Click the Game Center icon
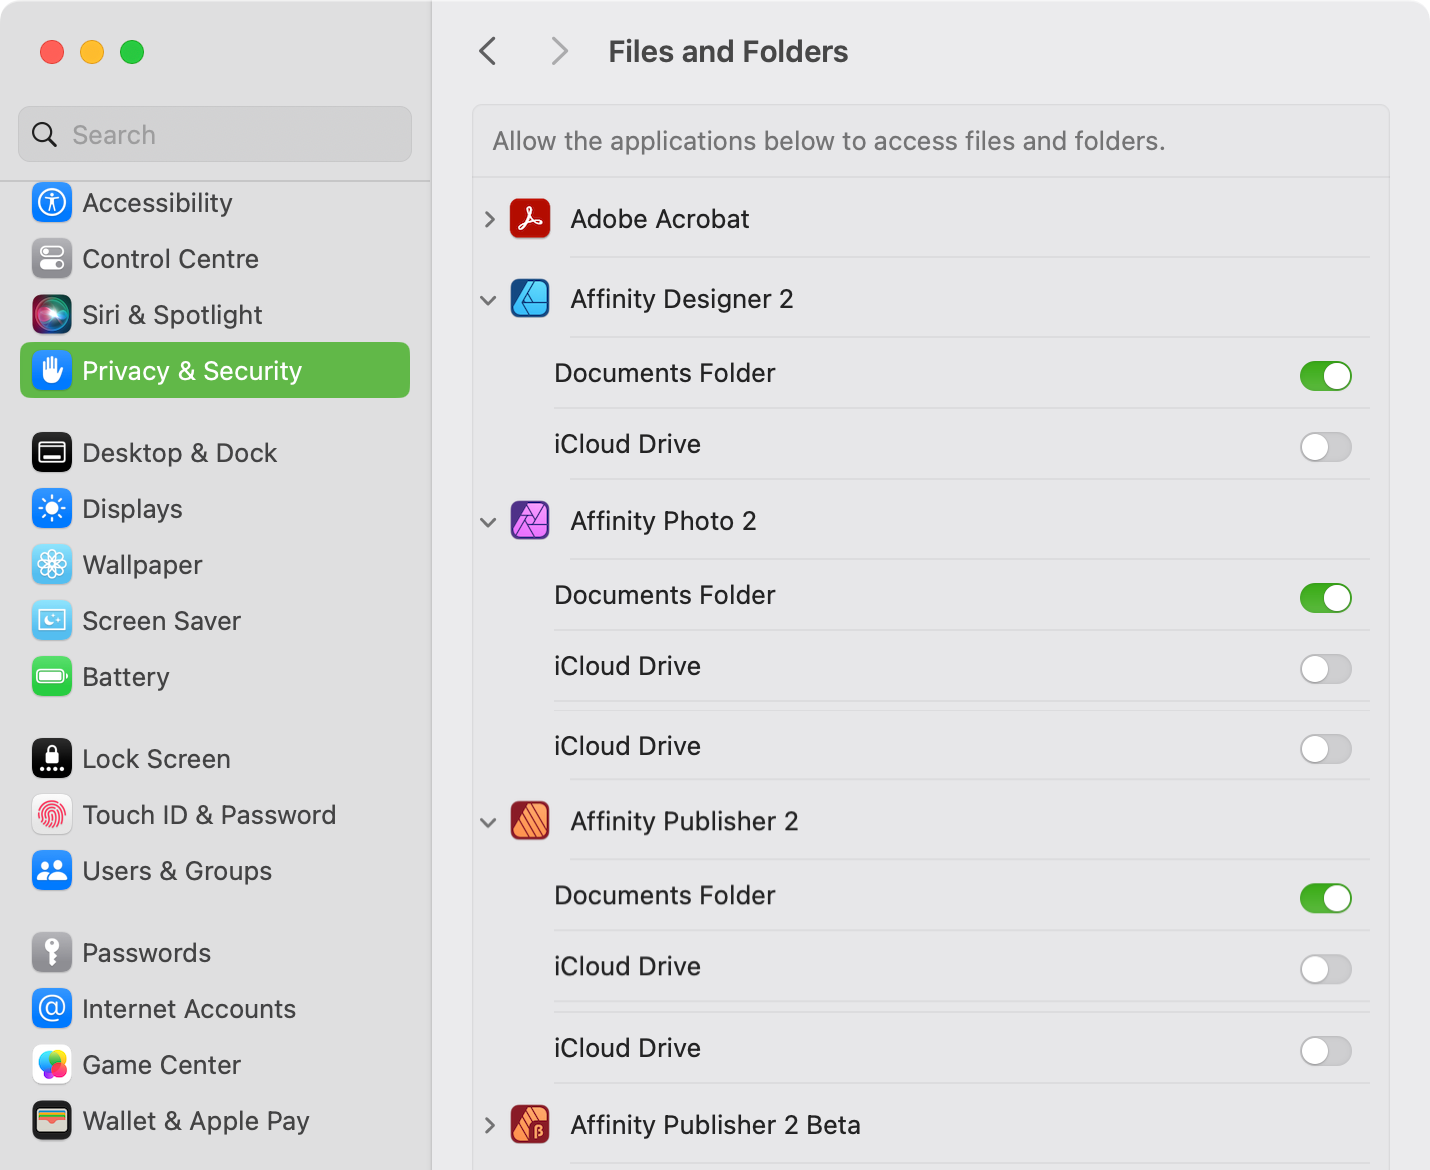This screenshot has width=1430, height=1170. coord(52,1065)
